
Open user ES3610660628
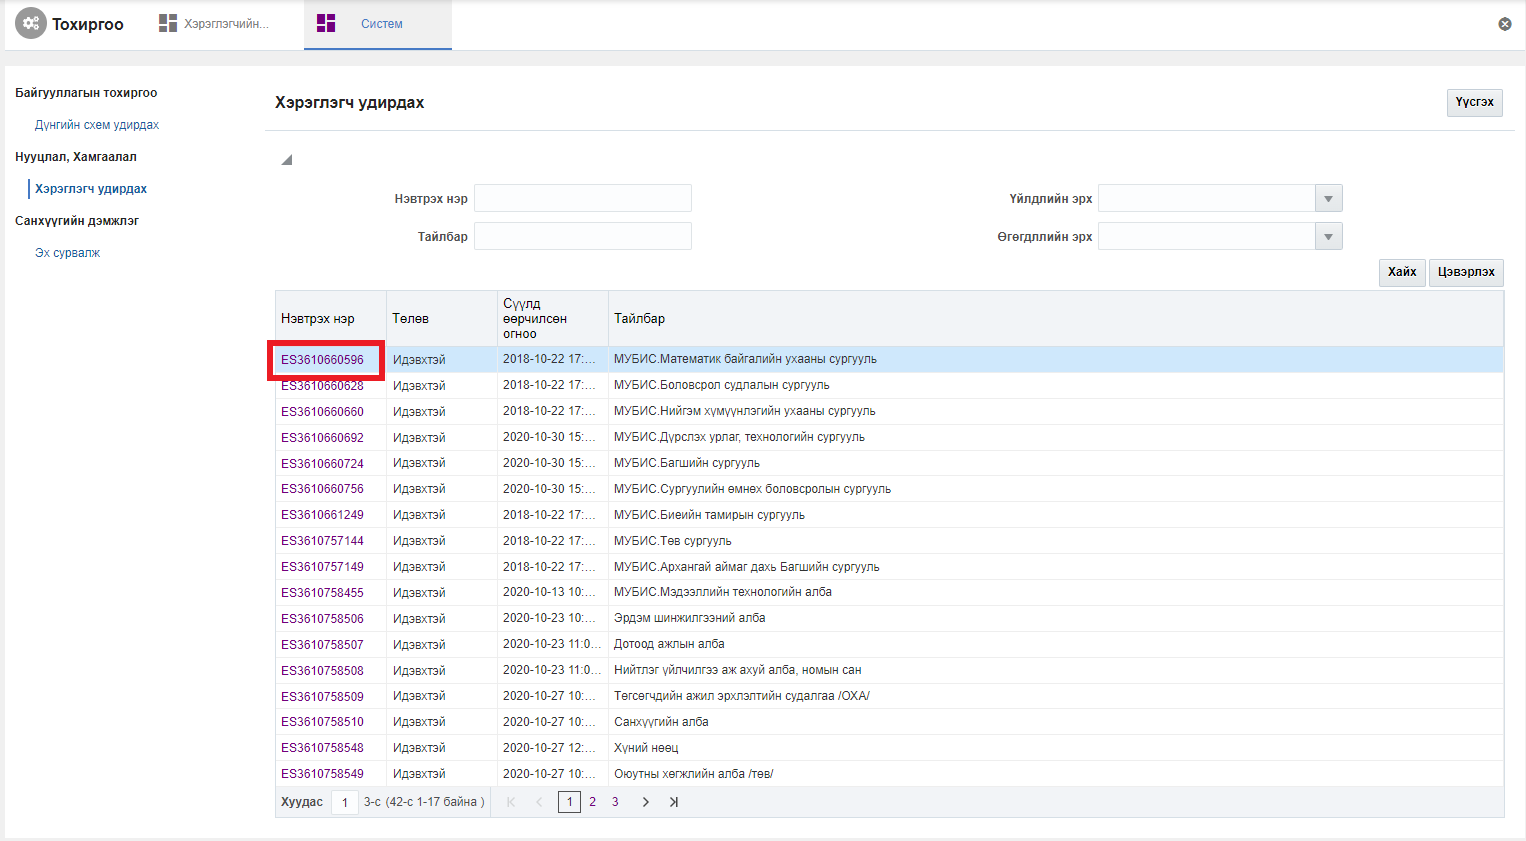pyautogui.click(x=322, y=386)
